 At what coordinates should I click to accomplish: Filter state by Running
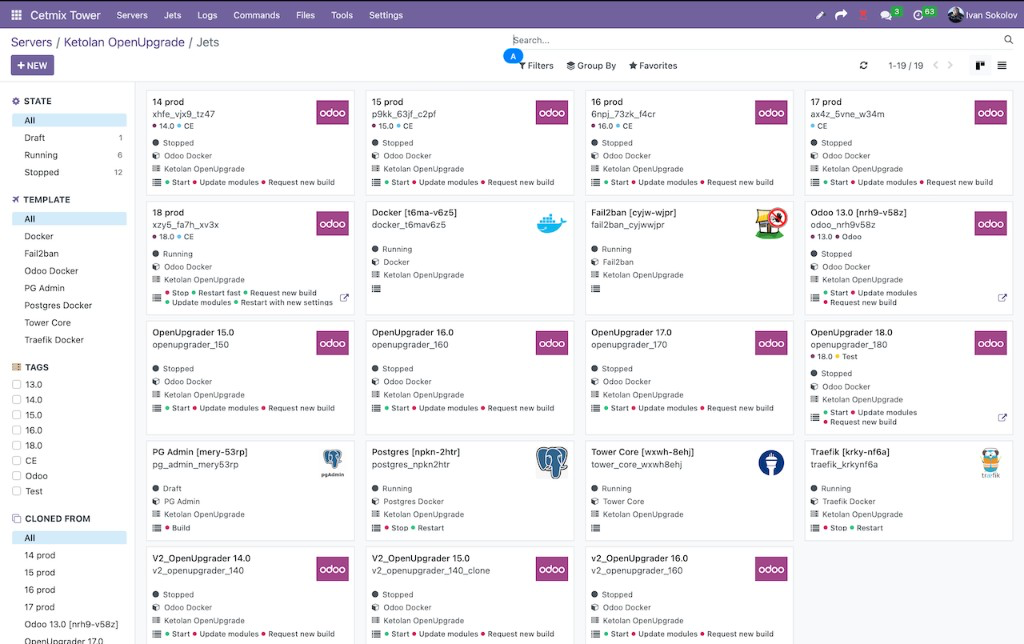pos(41,155)
